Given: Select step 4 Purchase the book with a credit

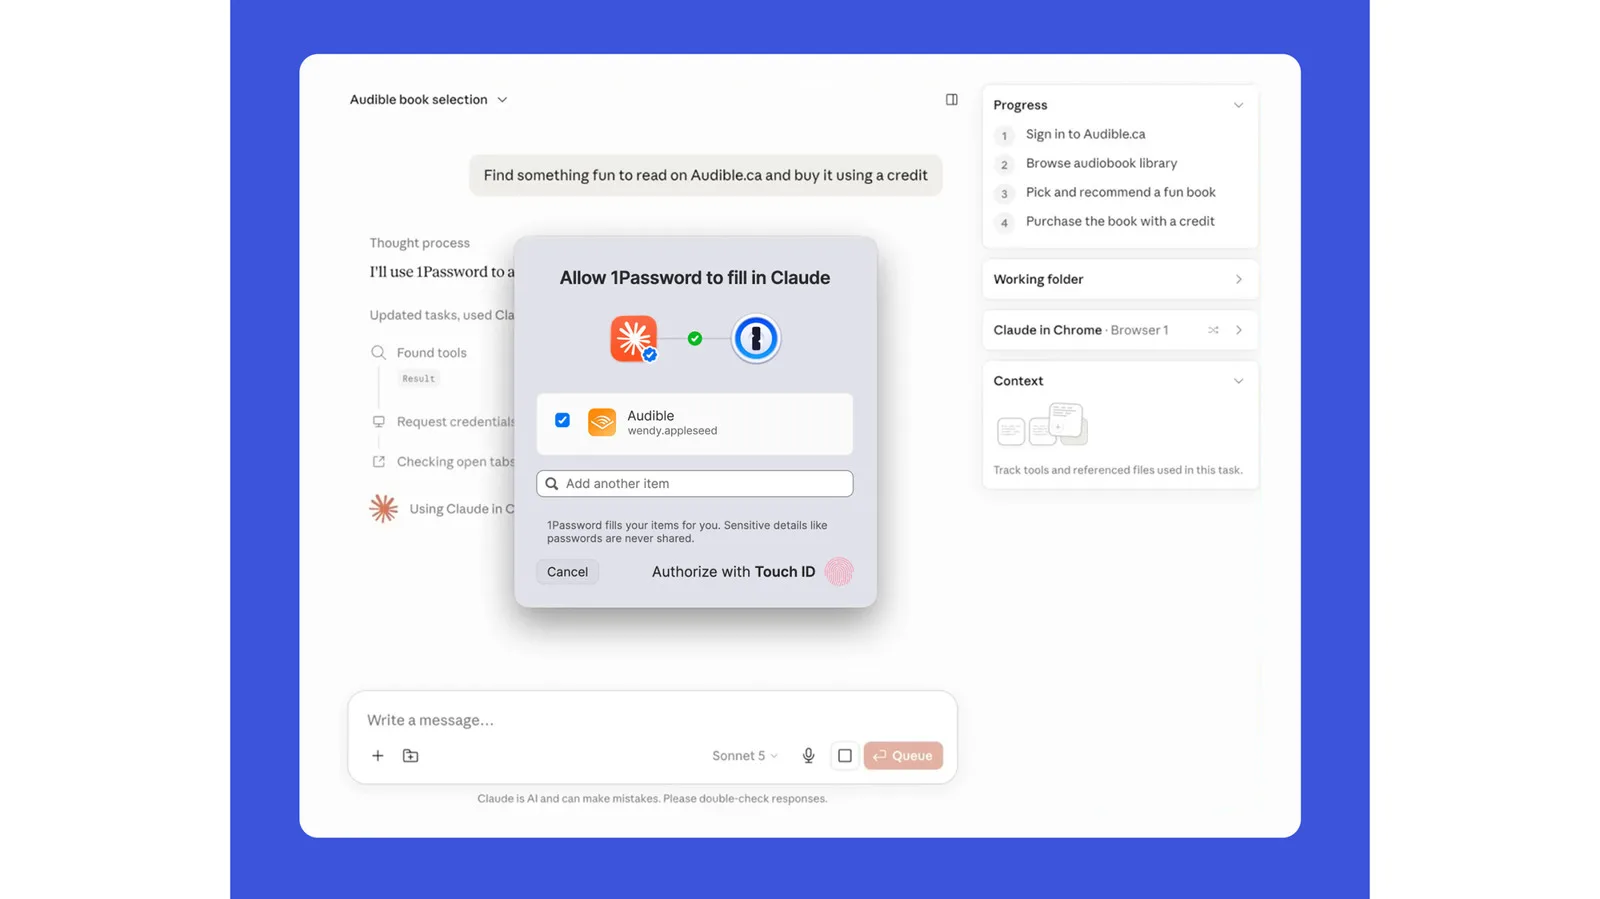Looking at the screenshot, I should [x=1105, y=222].
